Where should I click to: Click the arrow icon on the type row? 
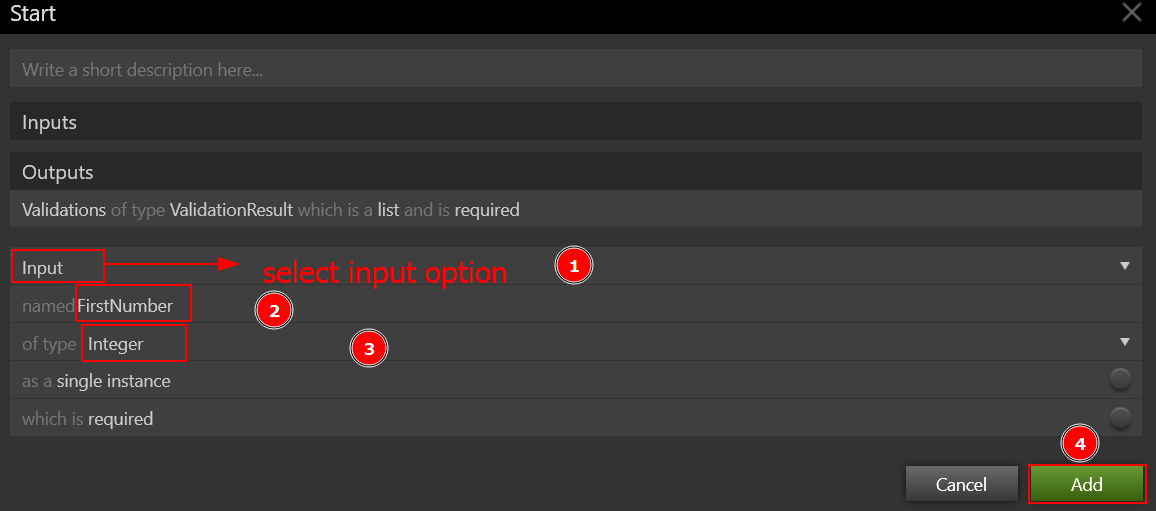pyautogui.click(x=1125, y=342)
